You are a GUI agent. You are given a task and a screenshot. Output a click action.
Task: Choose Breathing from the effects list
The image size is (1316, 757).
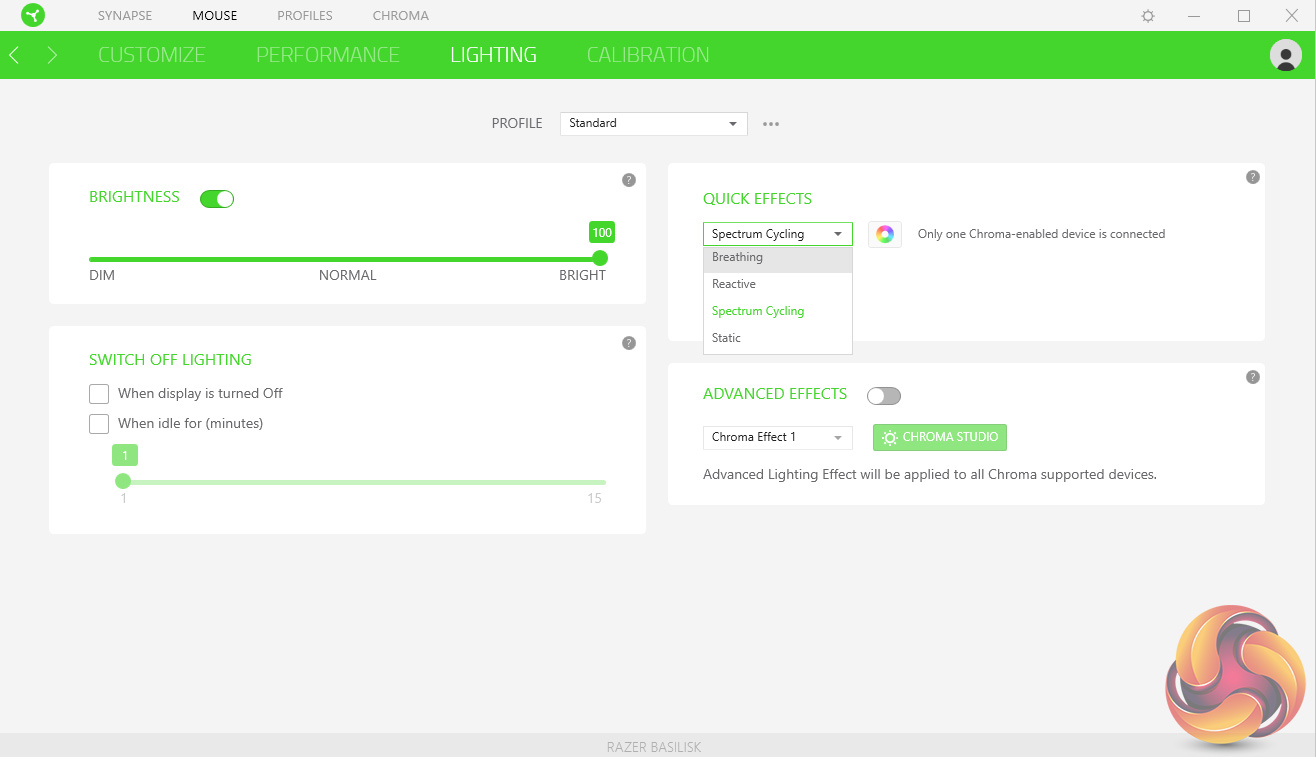point(738,258)
